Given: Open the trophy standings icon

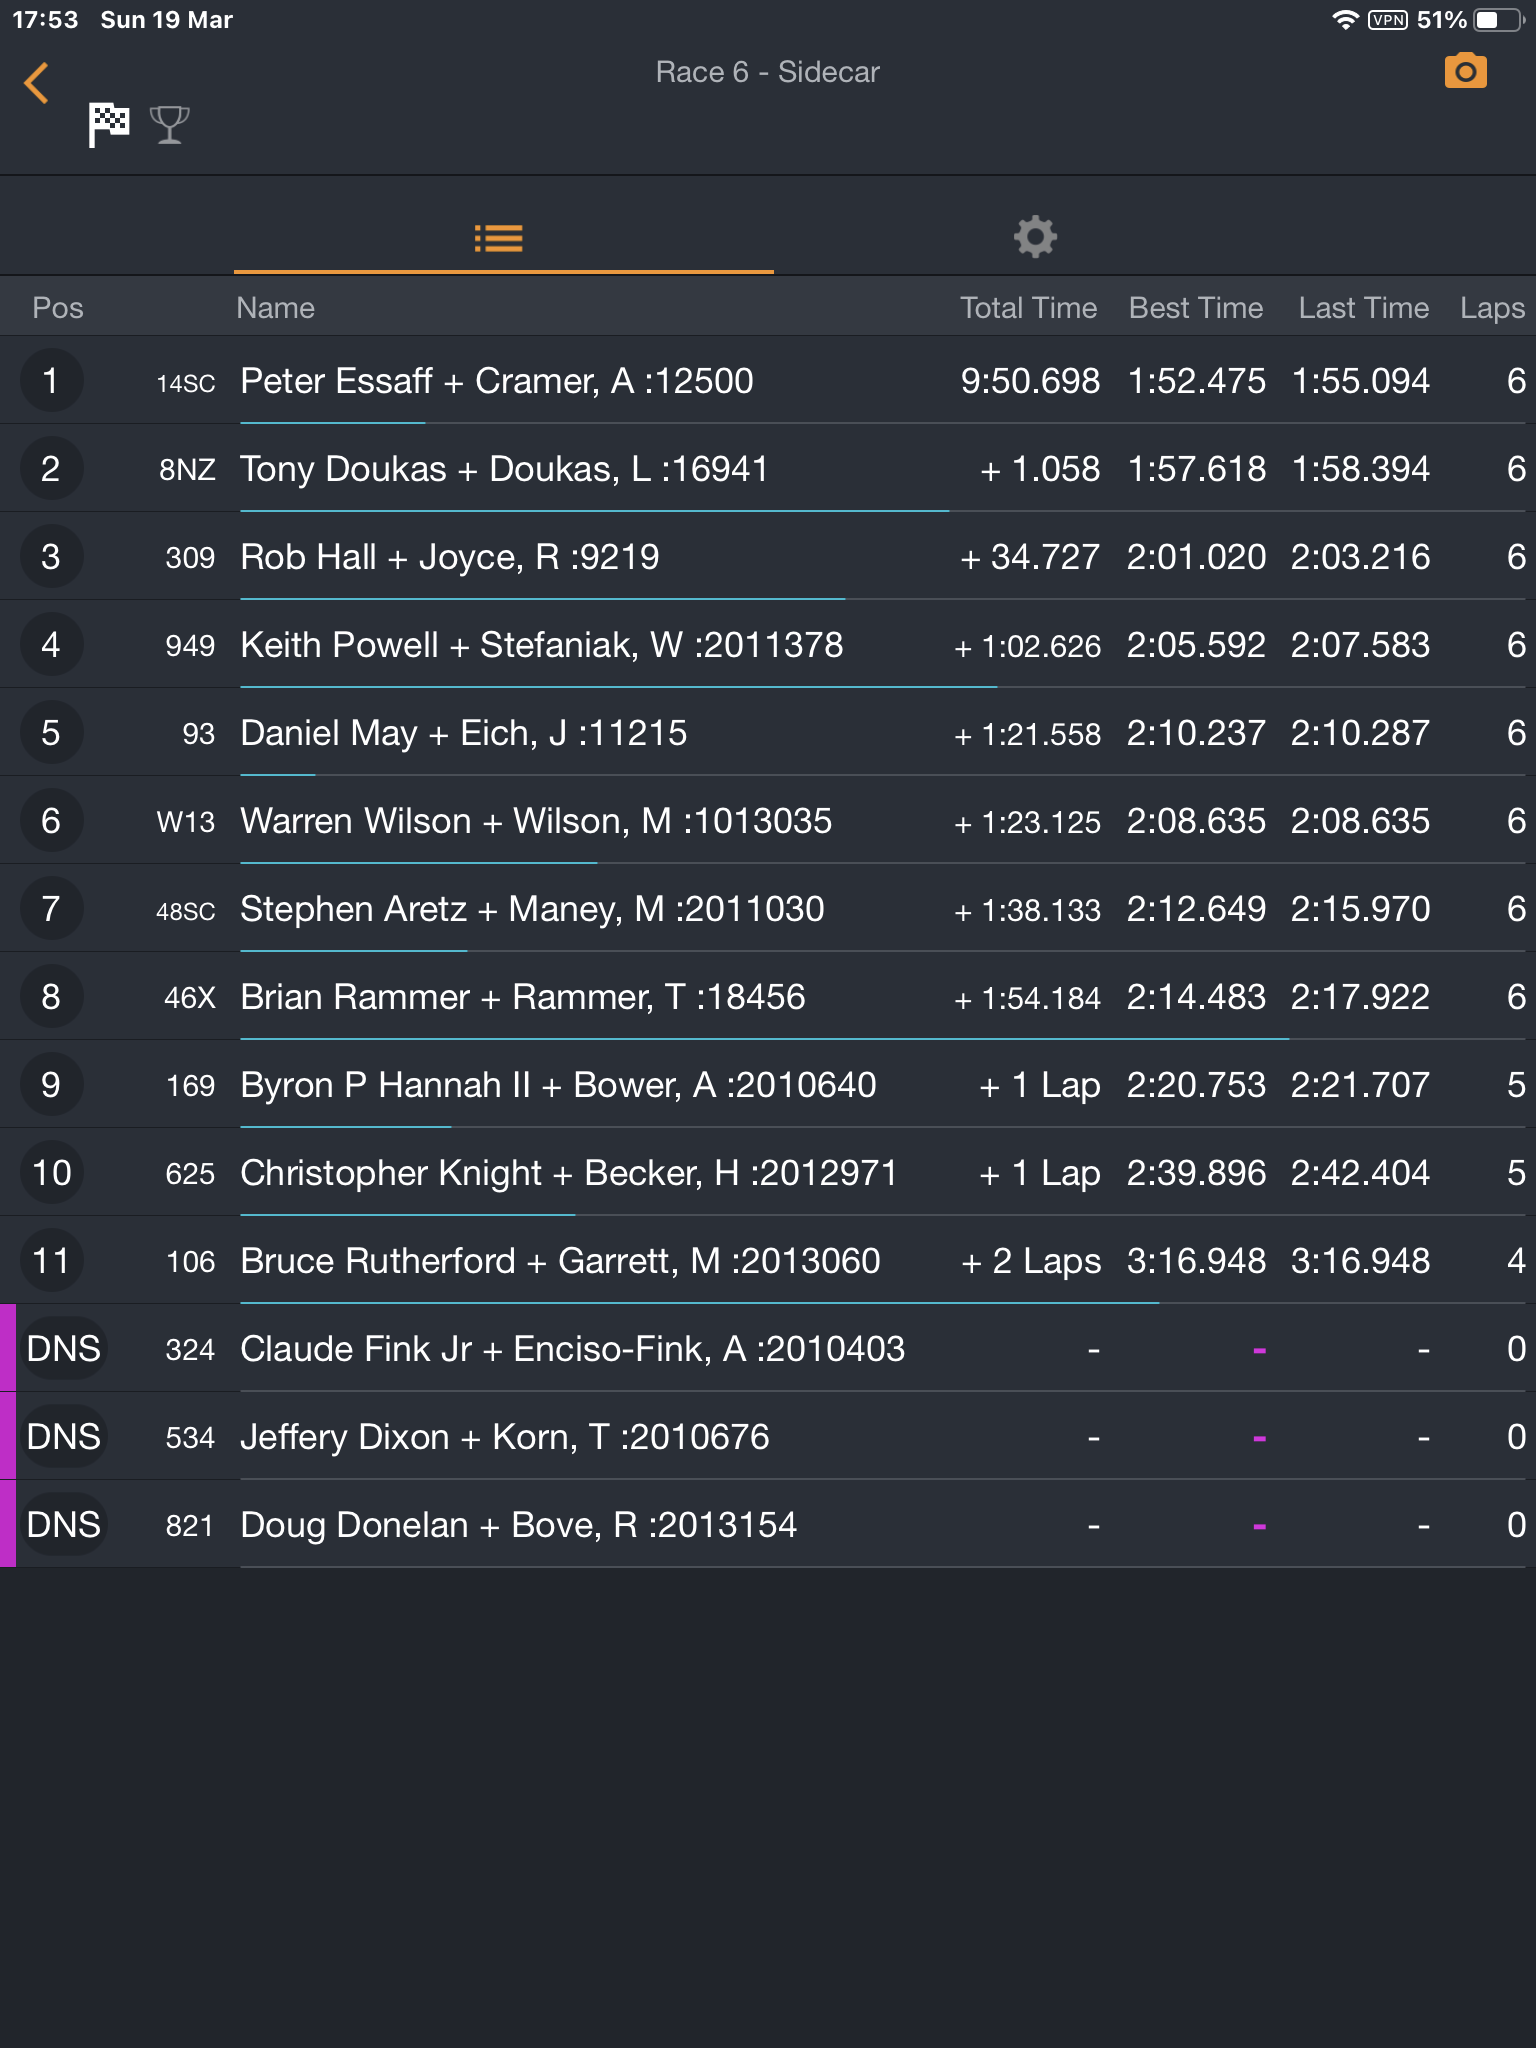Looking at the screenshot, I should tap(169, 125).
